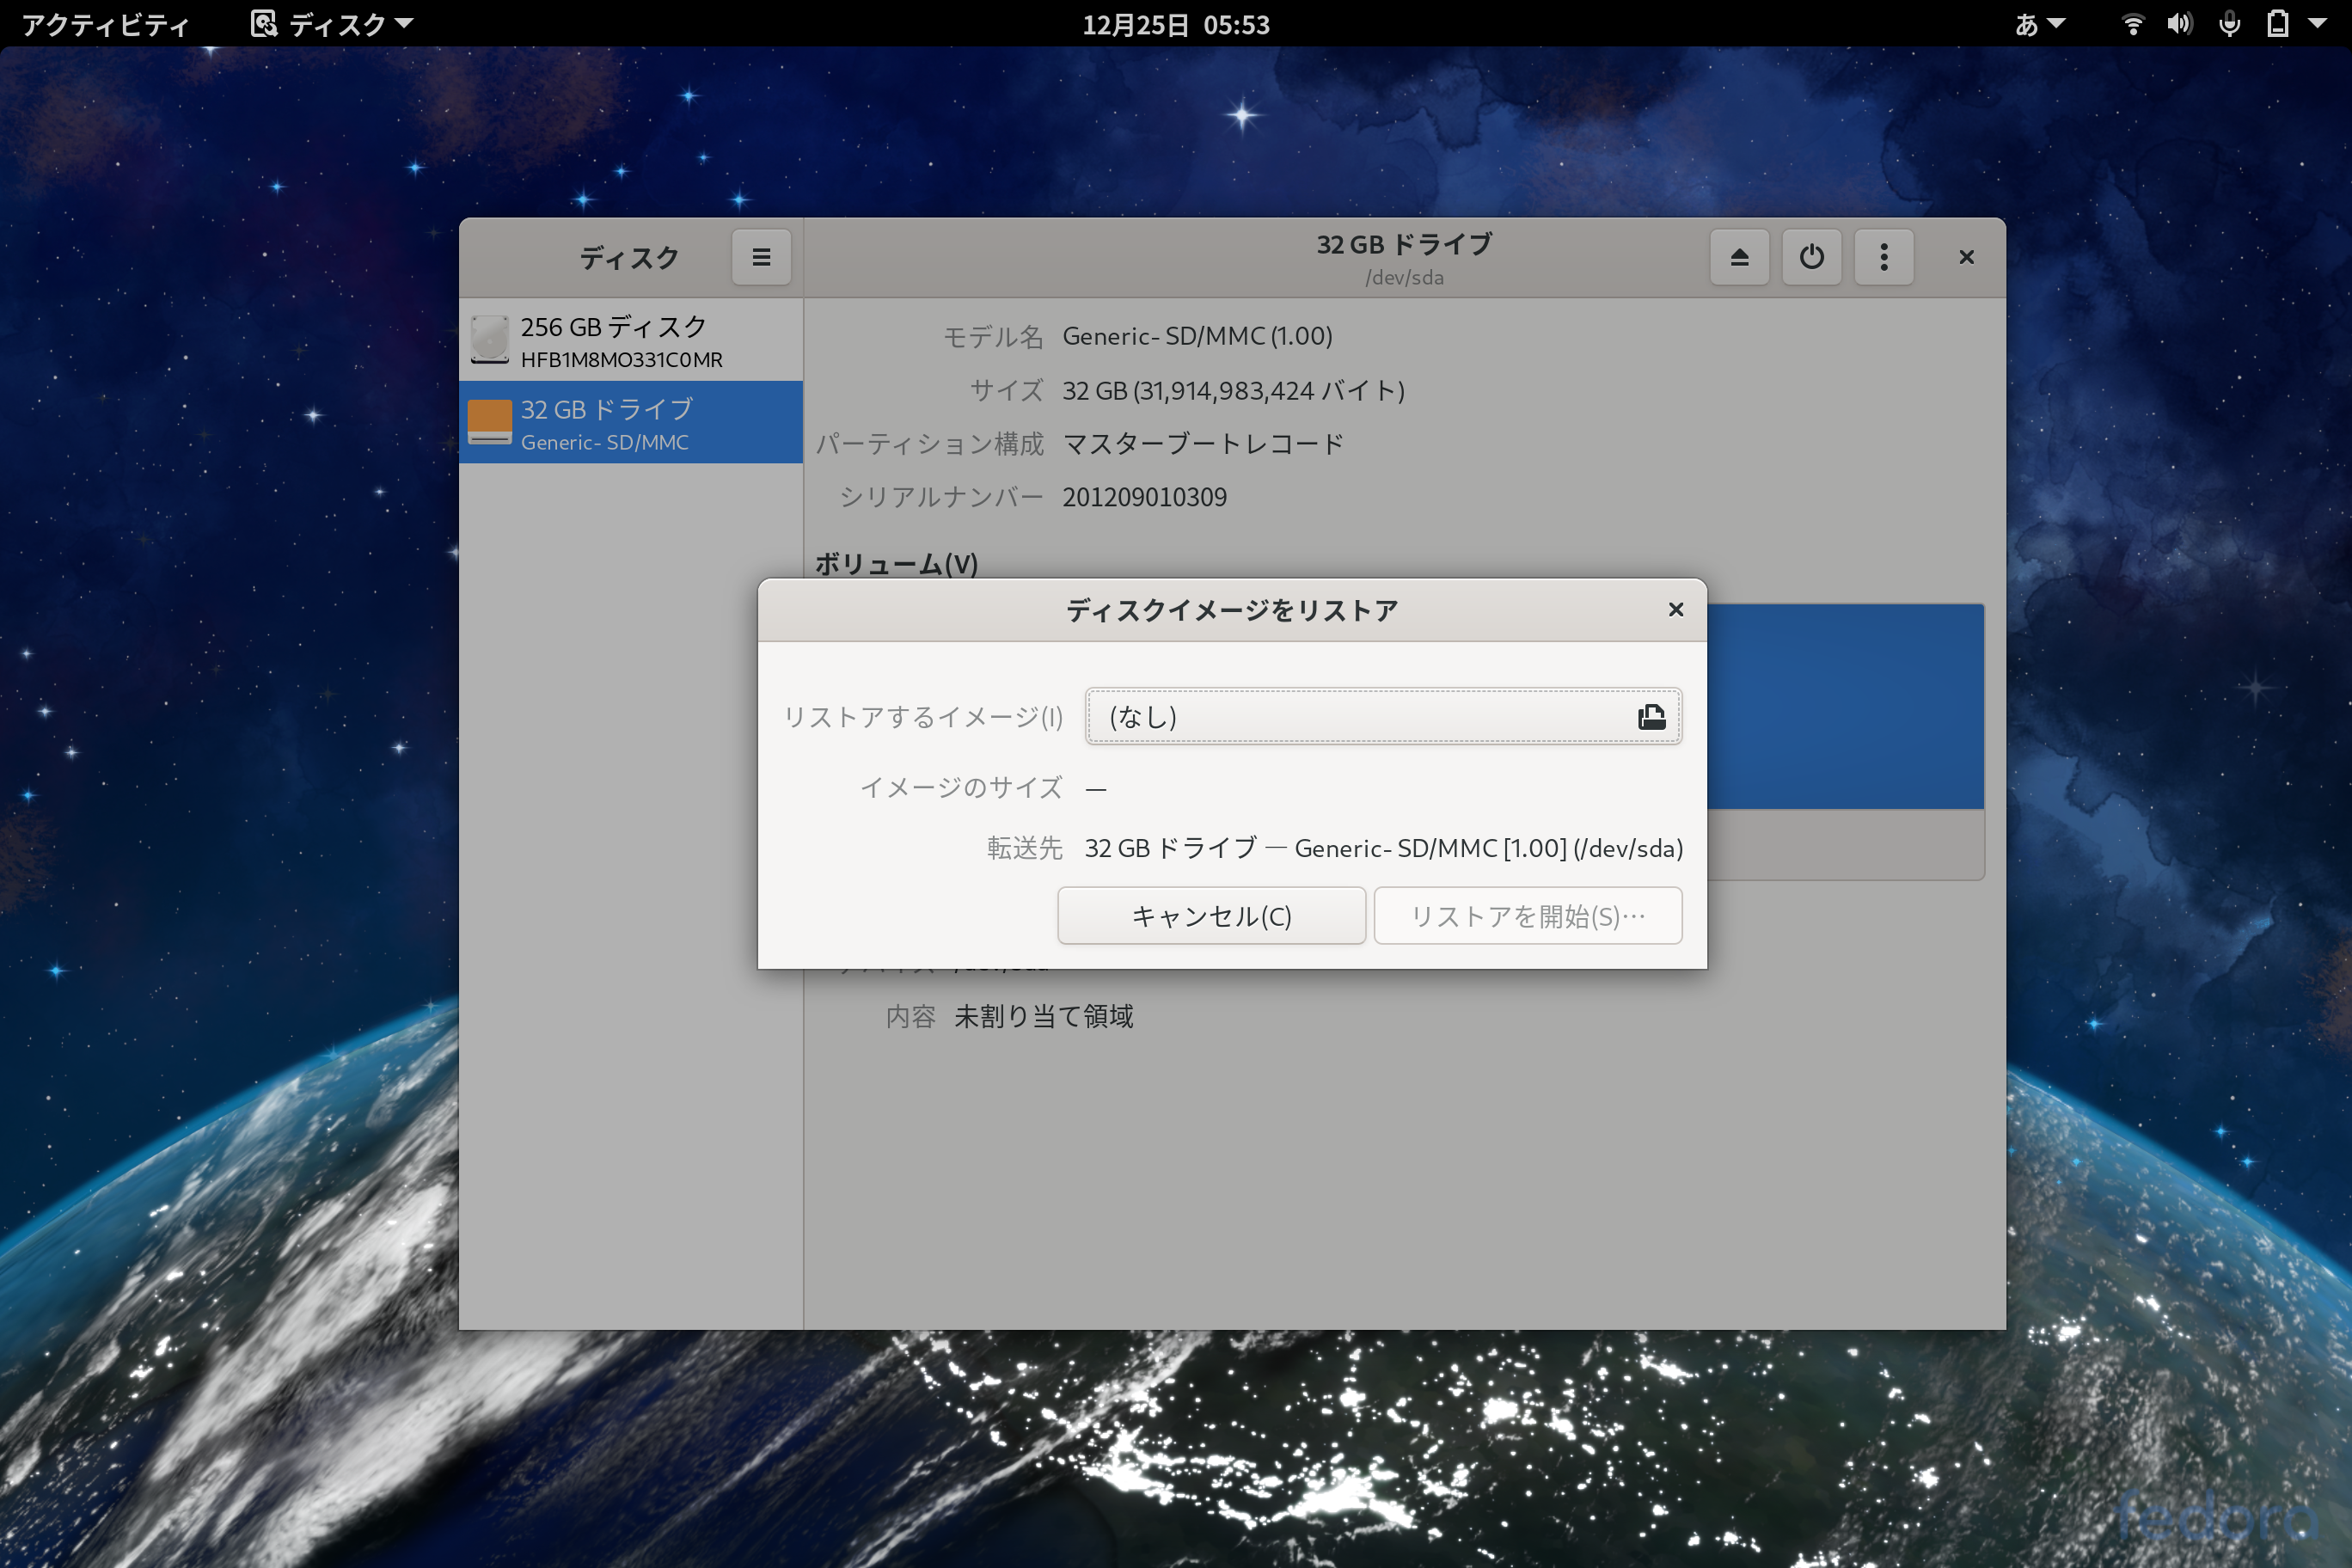Screen dimensions: 2352x1568
Task: Open the hamburger menu in ディスク sidebar header
Action: point(761,257)
